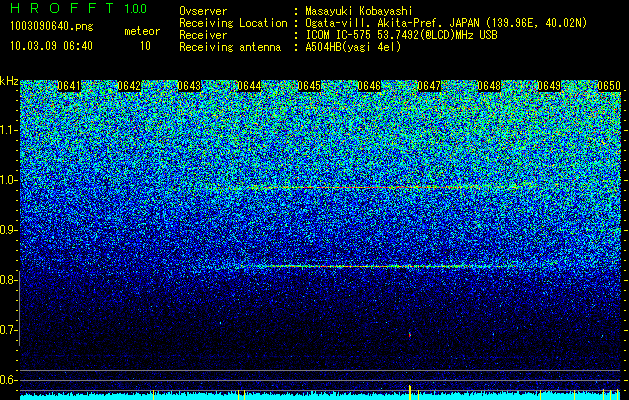Screen dimensions: 629x400
Task: Click the red echo dot near 0.7 kHz
Action: point(410,334)
